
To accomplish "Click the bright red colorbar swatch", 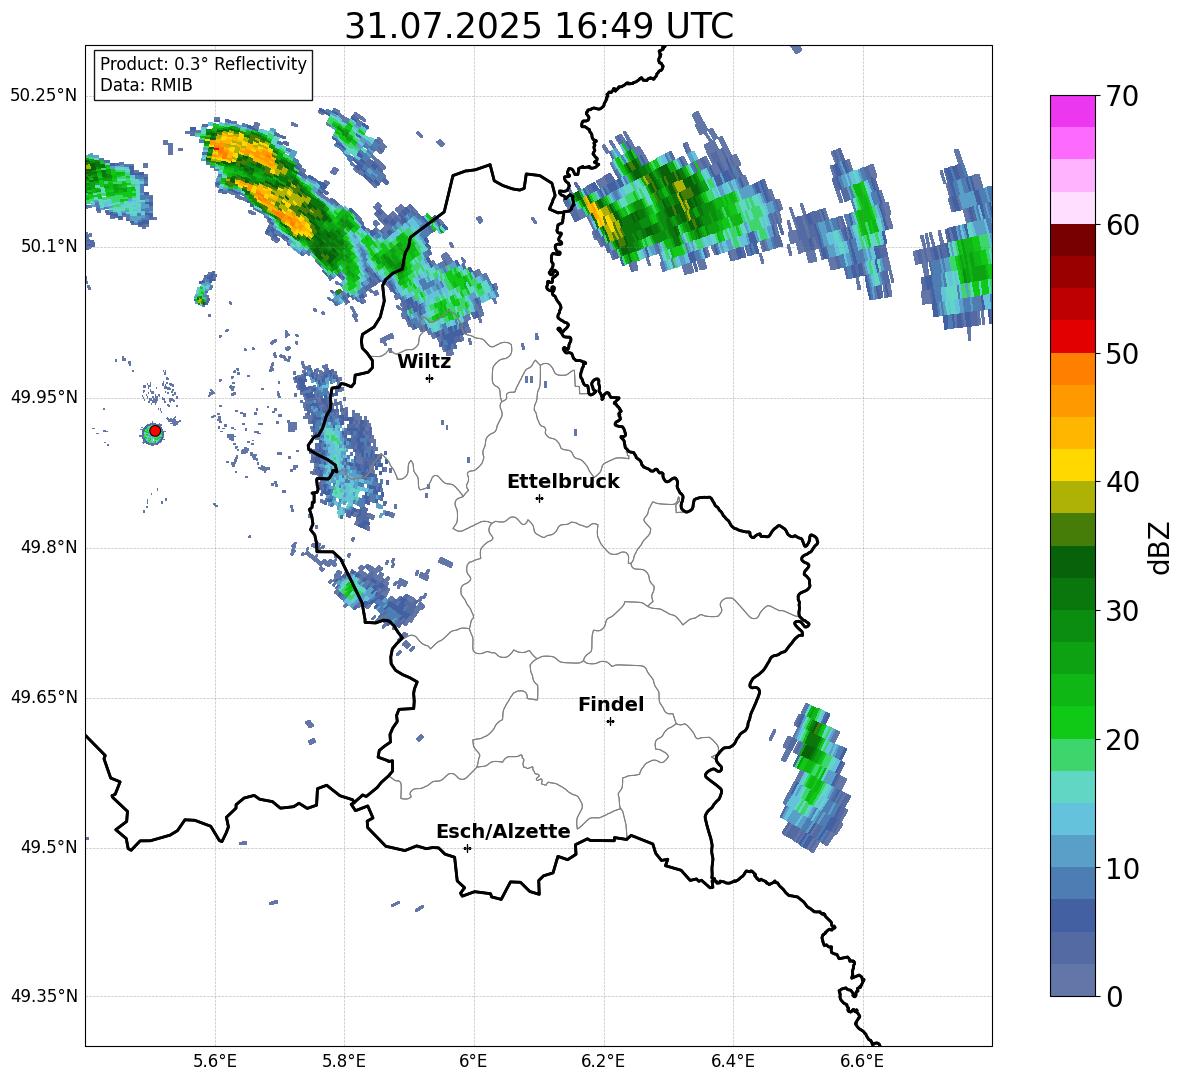I will click(1072, 337).
